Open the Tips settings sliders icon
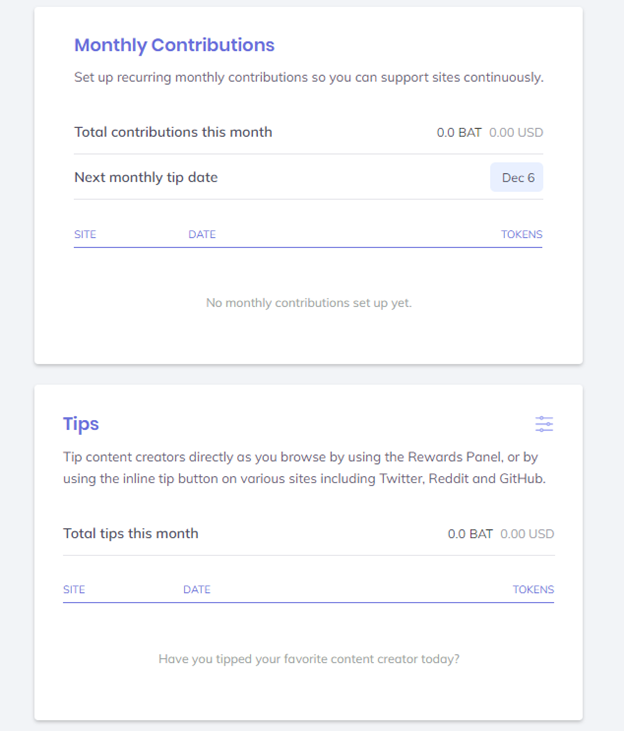This screenshot has width=624, height=731. point(544,424)
